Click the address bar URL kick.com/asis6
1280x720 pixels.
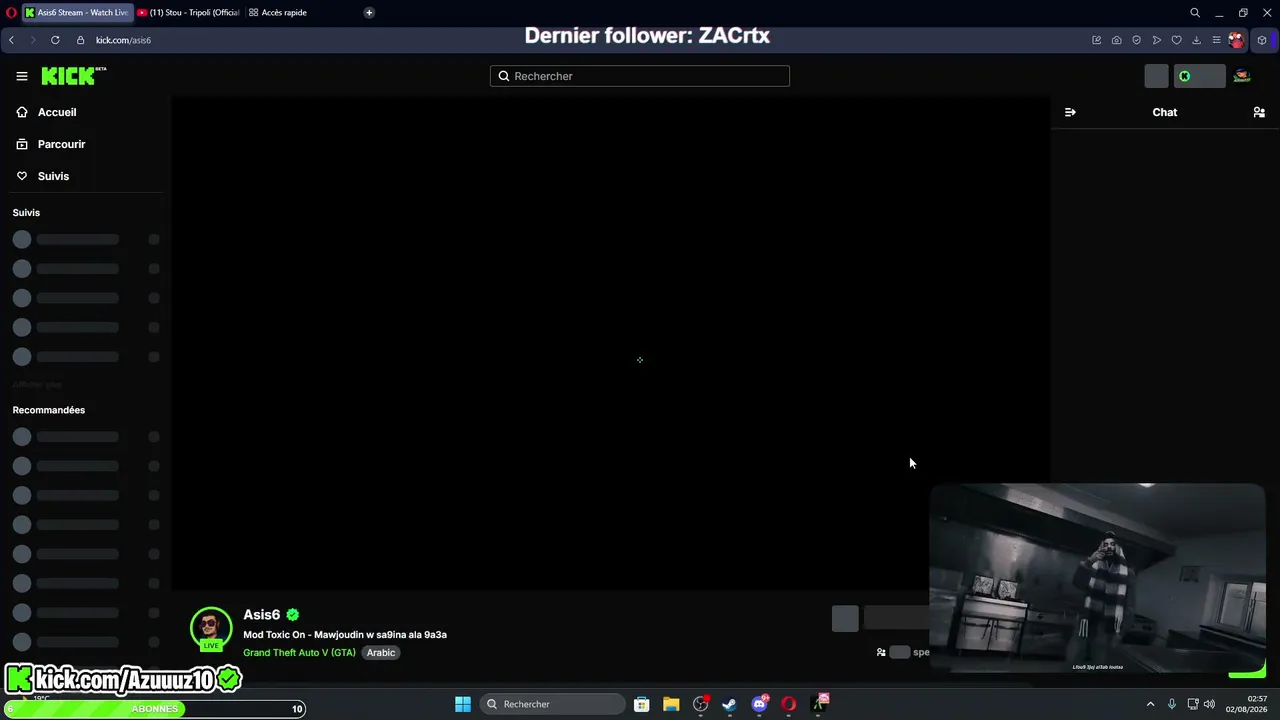click(x=123, y=40)
